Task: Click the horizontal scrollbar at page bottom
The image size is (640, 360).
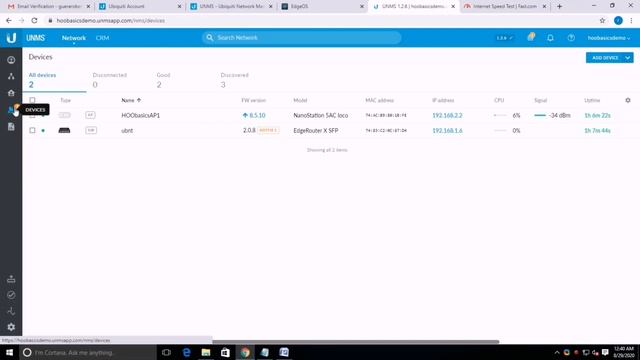Action: point(356,342)
